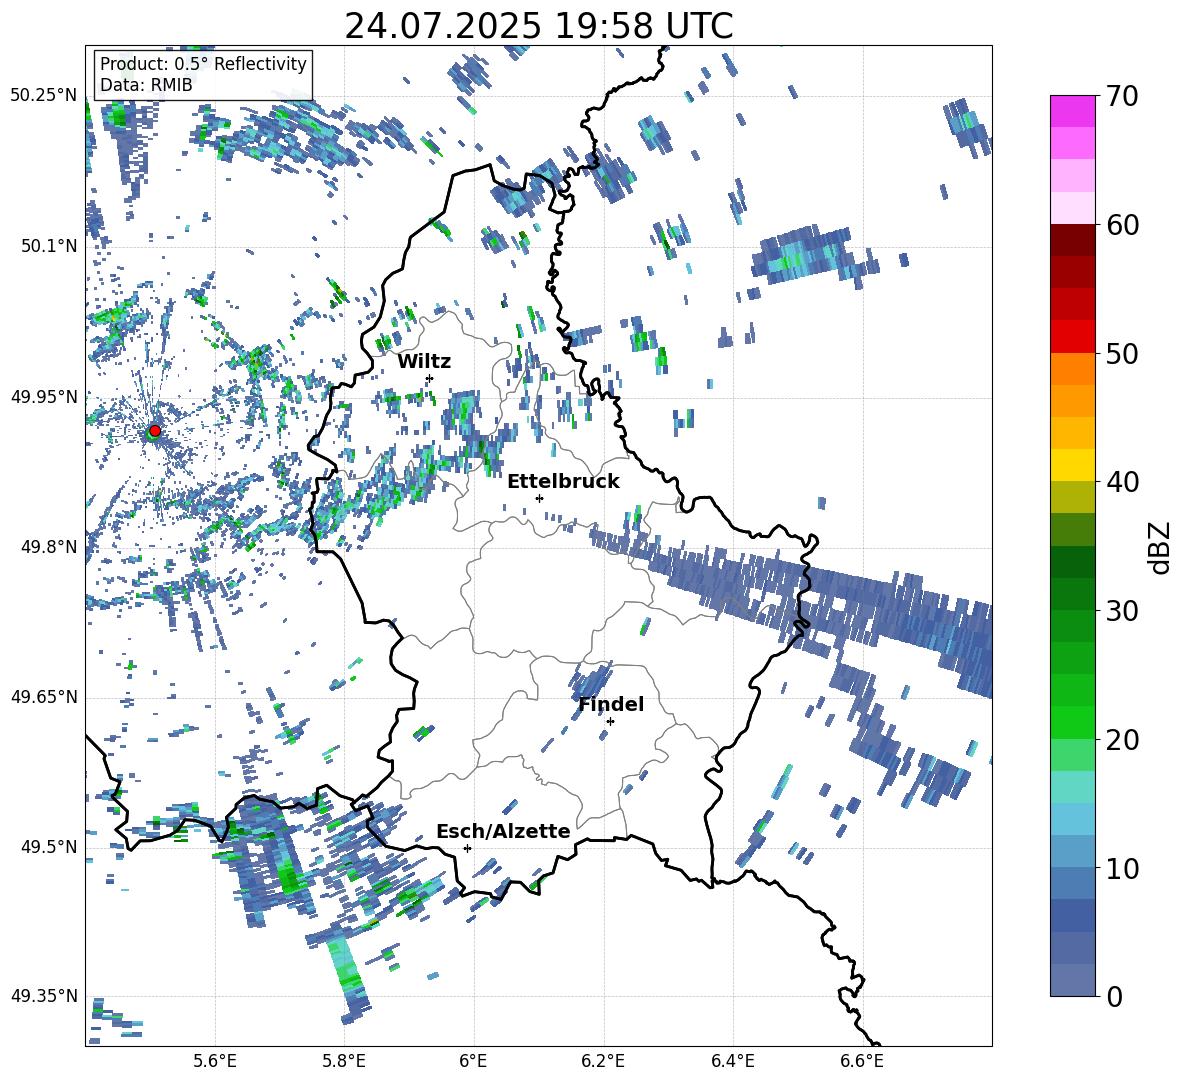Click the 20 tick label on colorbar

1121,740
